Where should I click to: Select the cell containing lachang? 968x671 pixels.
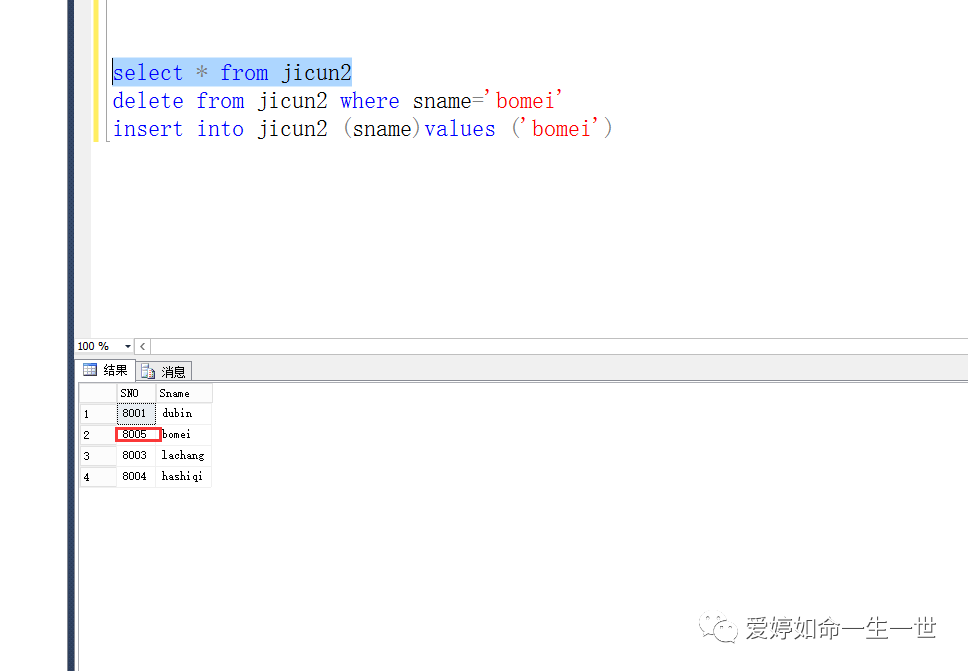(x=184, y=456)
